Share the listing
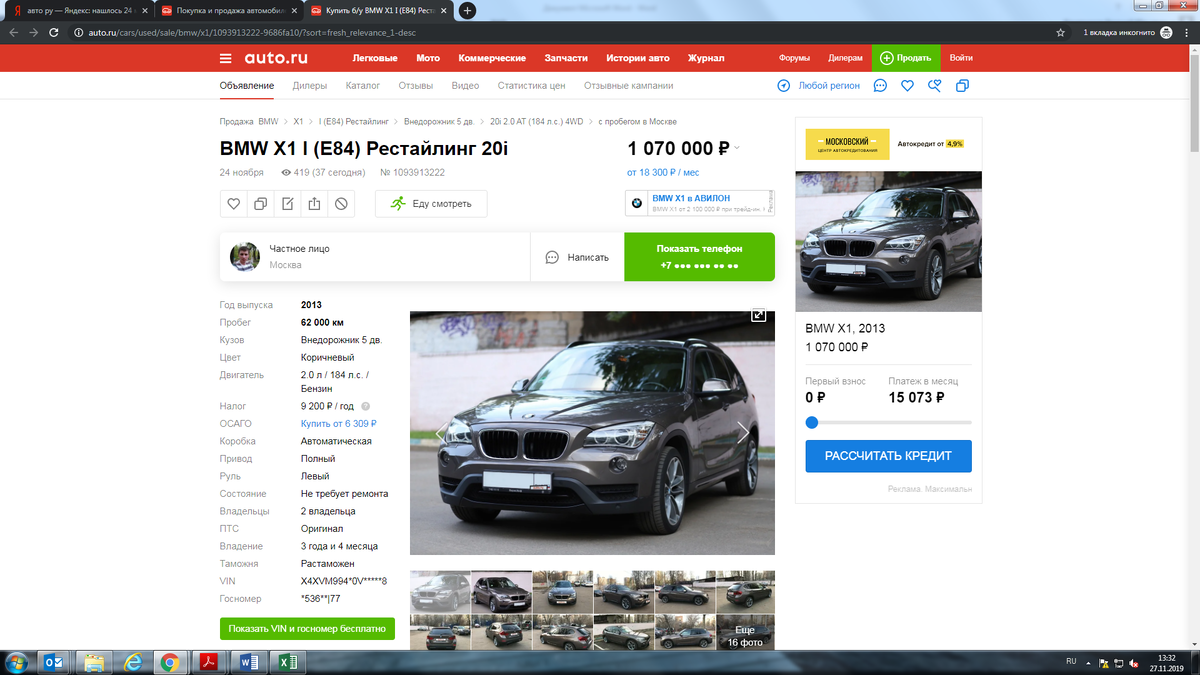1200x675 pixels. click(314, 203)
